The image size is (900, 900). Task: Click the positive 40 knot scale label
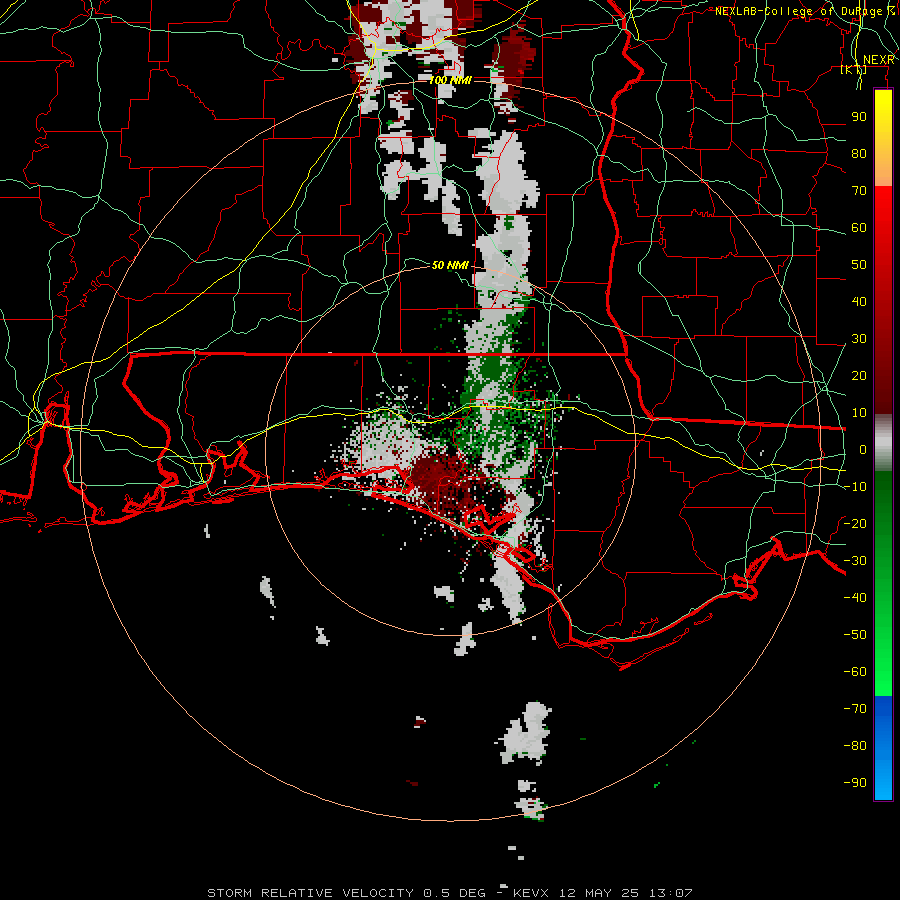pyautogui.click(x=859, y=301)
